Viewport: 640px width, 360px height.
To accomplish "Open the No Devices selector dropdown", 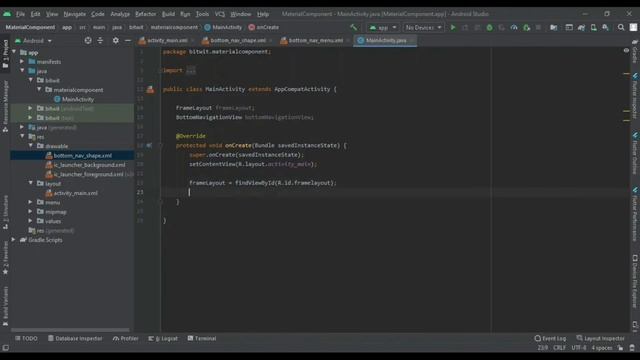I will tap(423, 27).
